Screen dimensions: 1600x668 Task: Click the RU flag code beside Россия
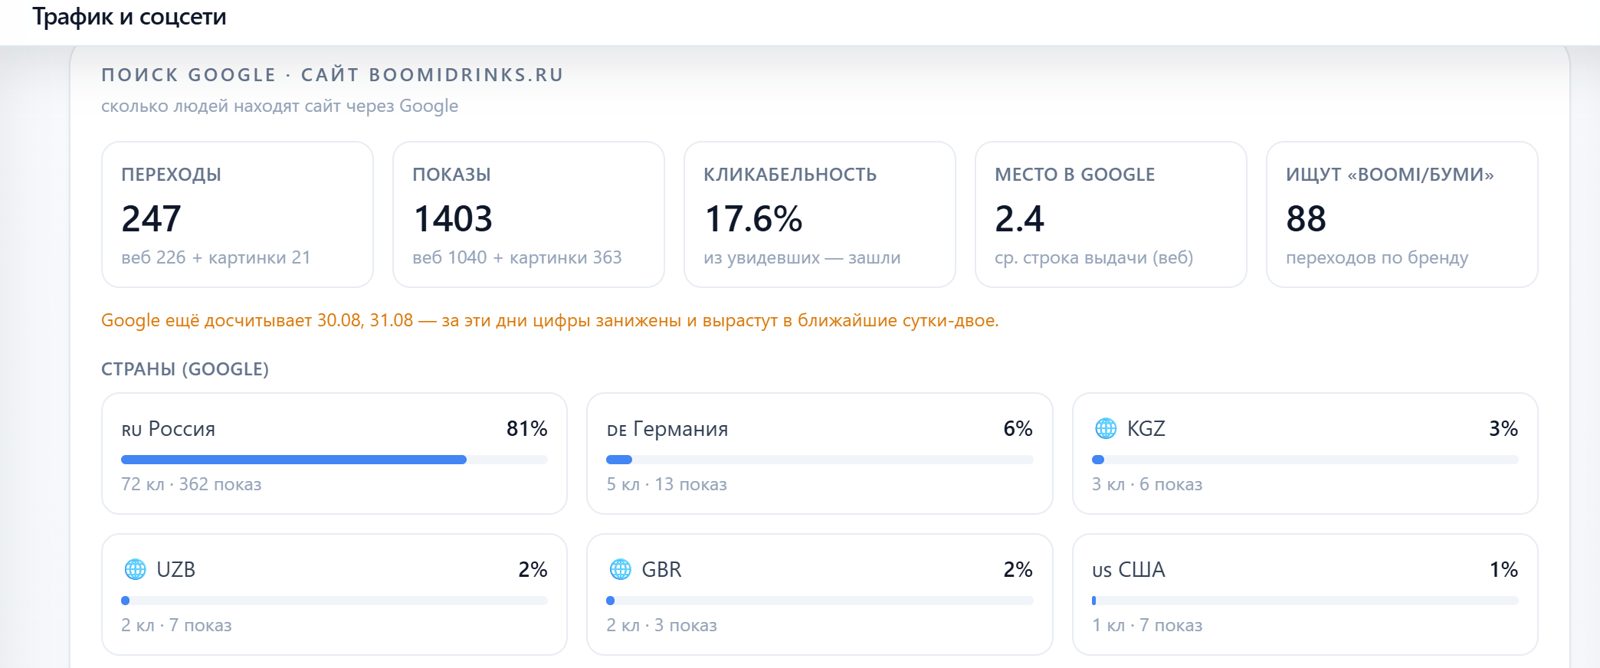pos(131,431)
